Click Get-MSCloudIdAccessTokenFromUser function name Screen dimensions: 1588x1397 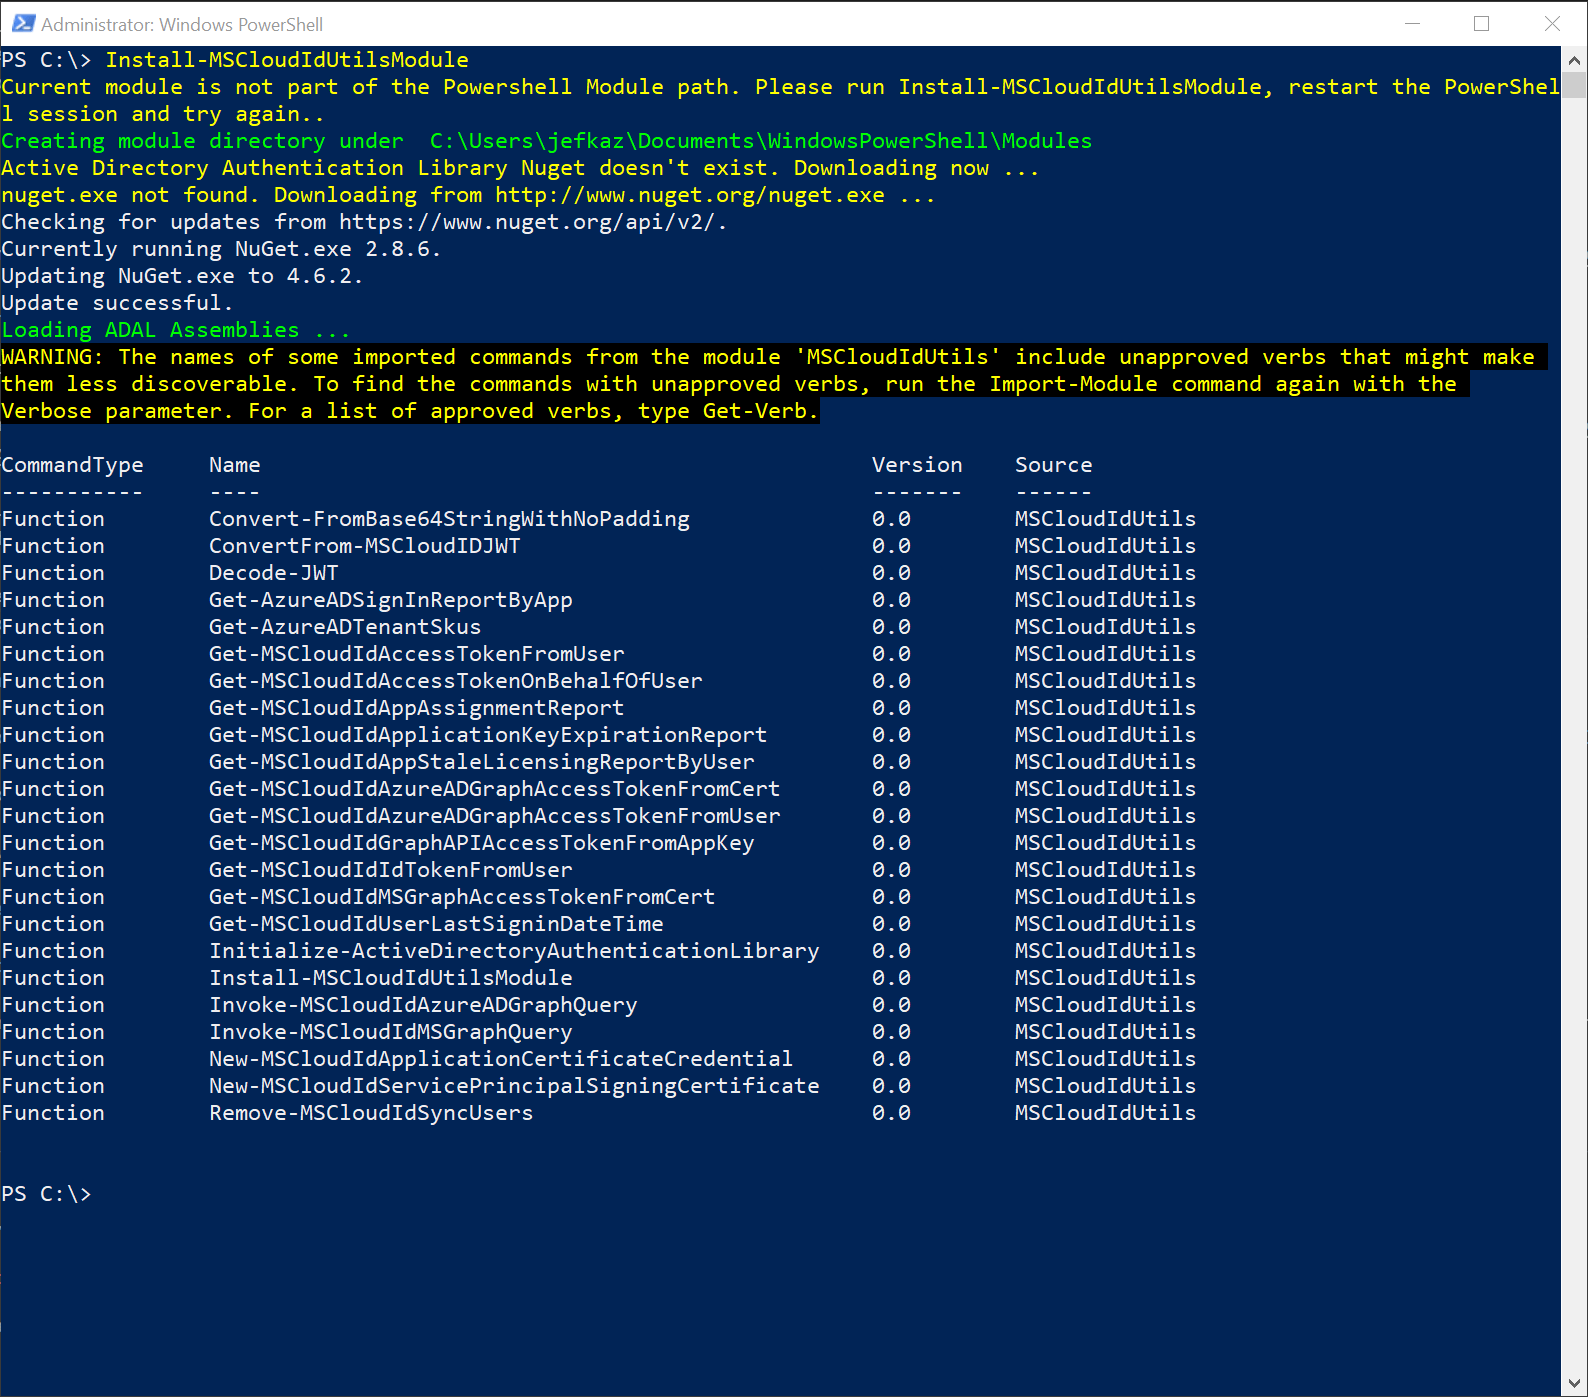[x=417, y=654]
